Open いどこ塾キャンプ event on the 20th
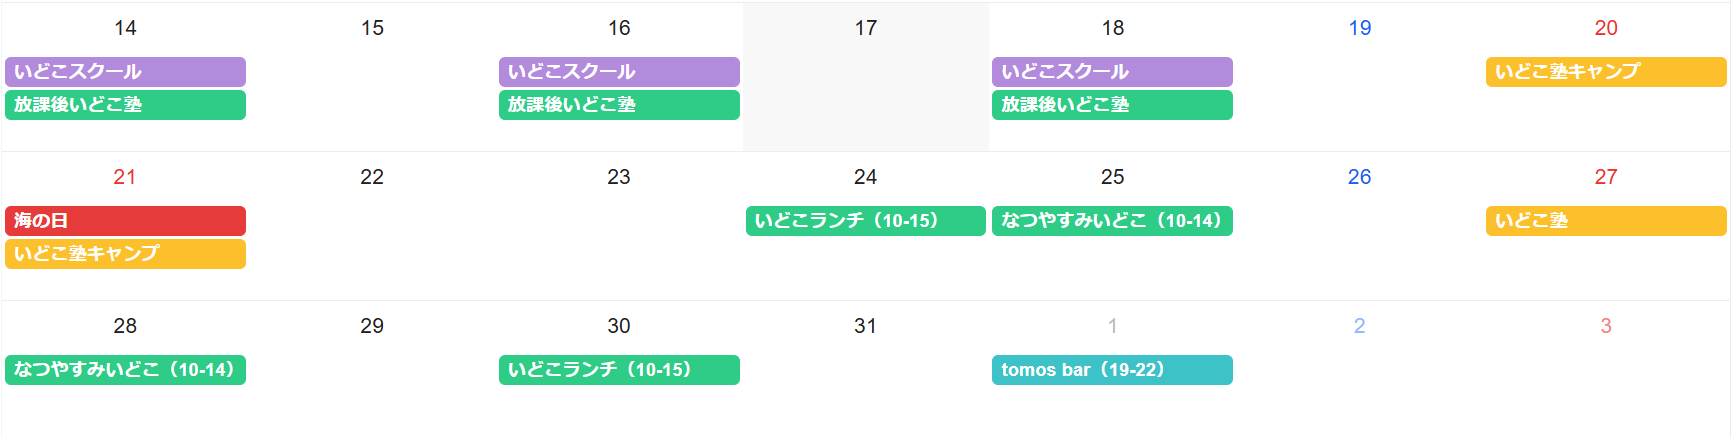The image size is (1732, 438). point(1606,72)
